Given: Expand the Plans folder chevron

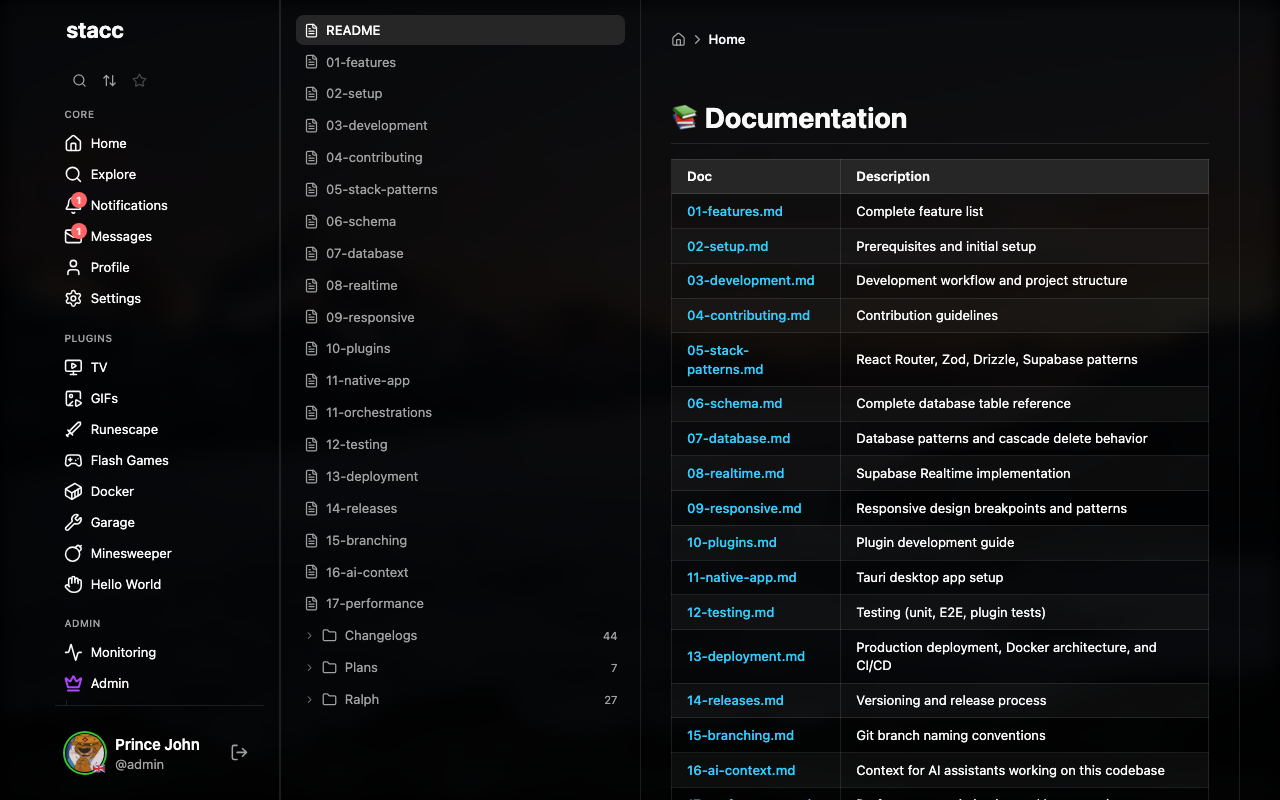Looking at the screenshot, I should 310,668.
